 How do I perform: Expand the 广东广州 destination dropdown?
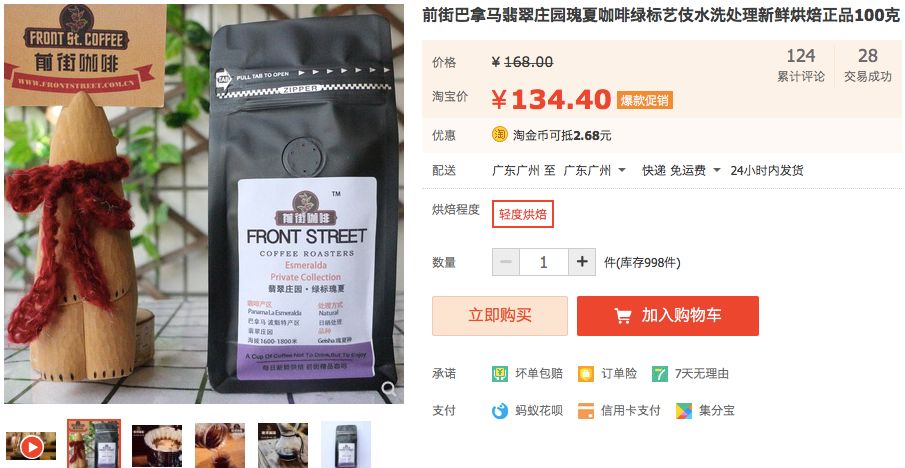[595, 170]
